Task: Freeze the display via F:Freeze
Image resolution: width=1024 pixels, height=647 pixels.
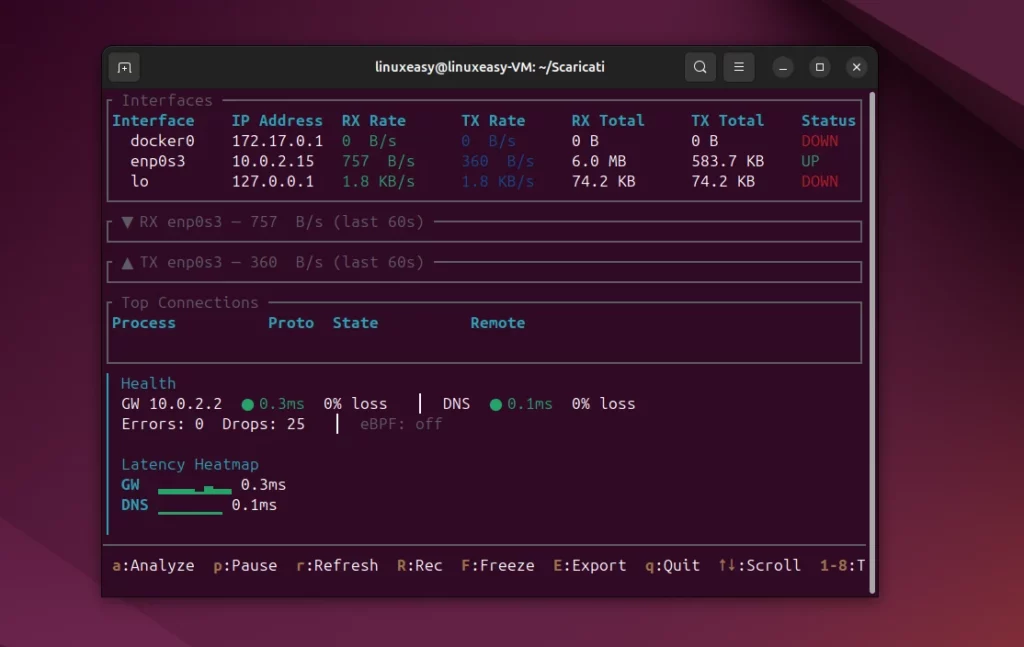Action: coord(497,565)
